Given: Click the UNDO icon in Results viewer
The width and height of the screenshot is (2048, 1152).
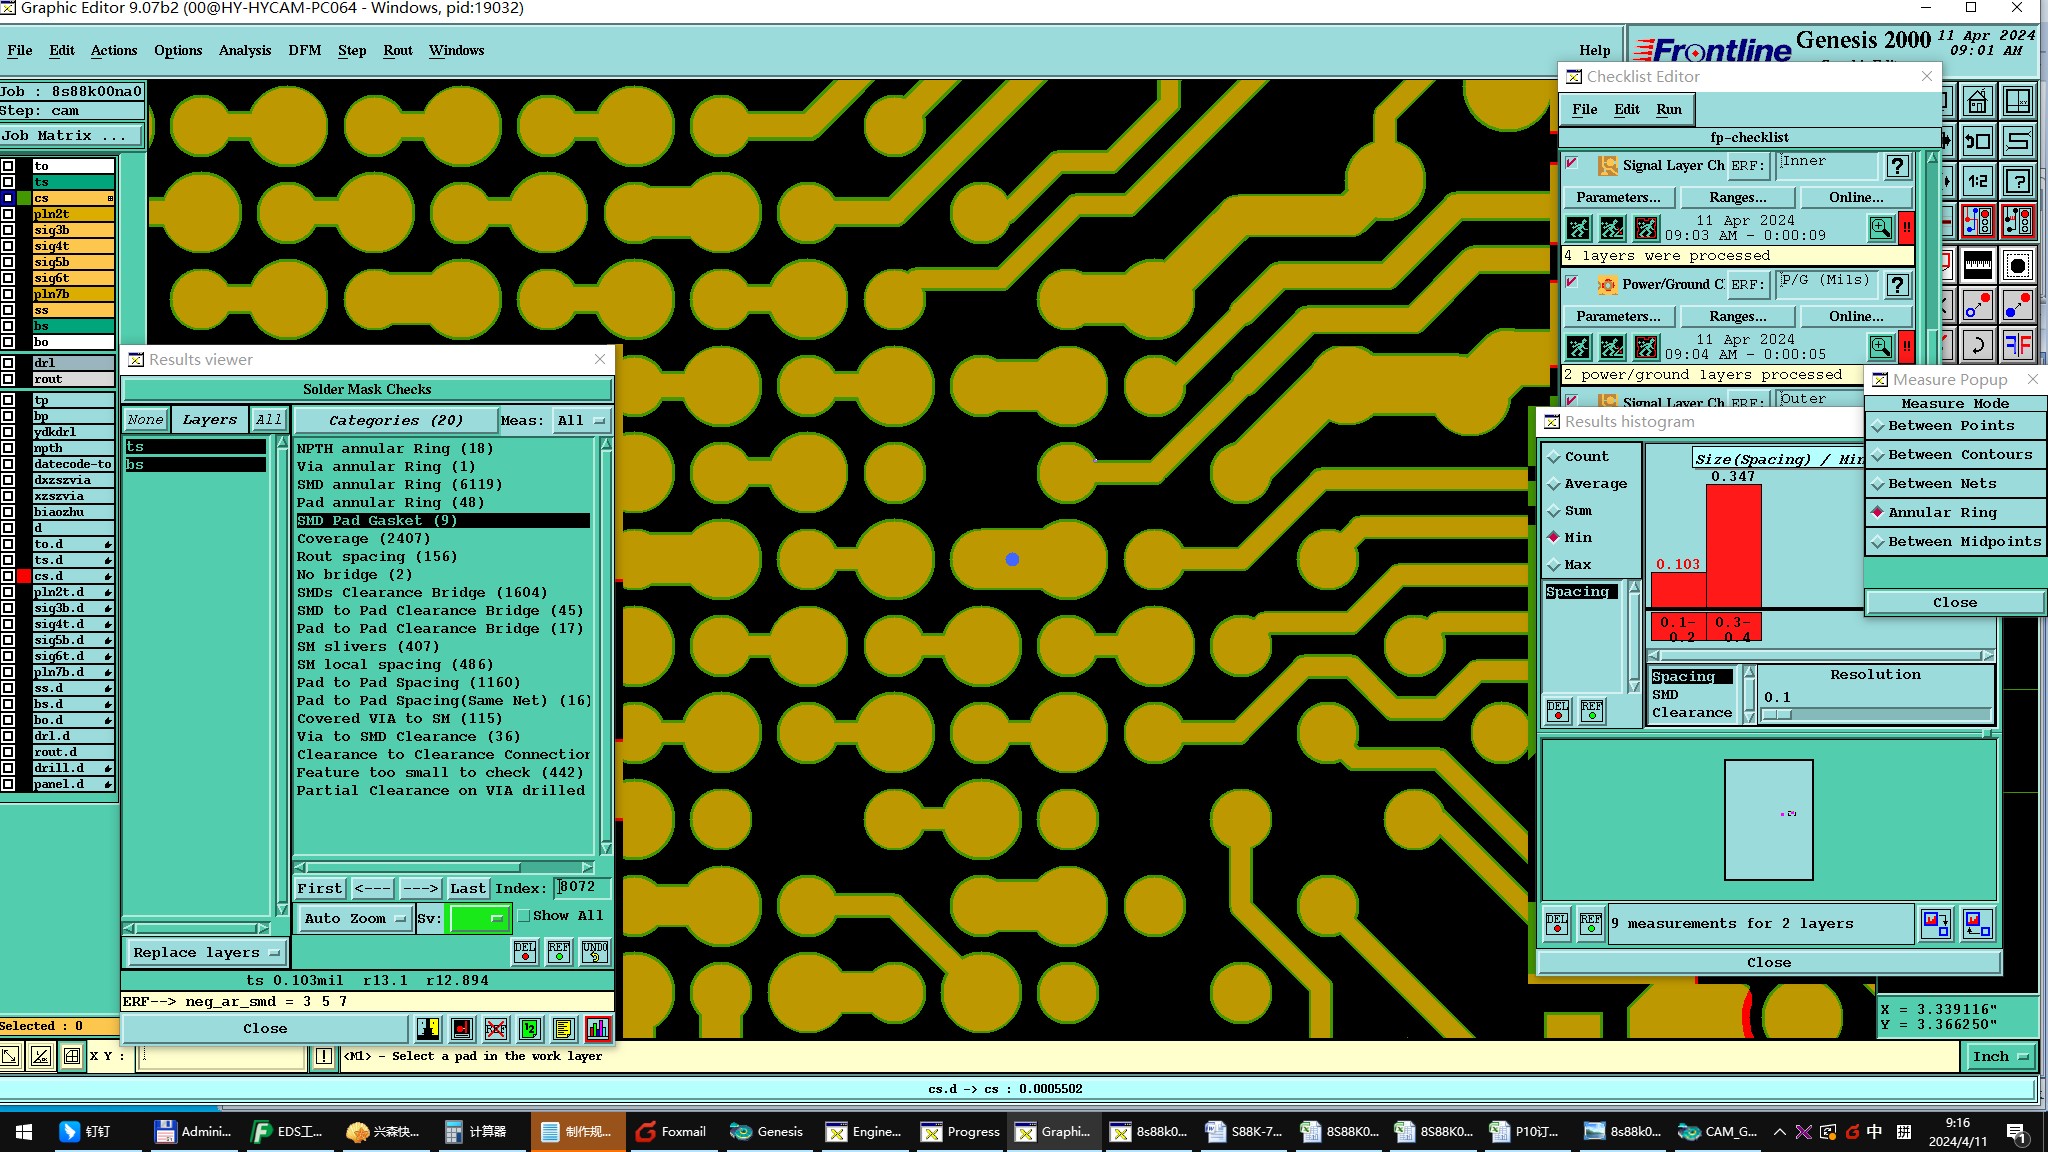Looking at the screenshot, I should point(594,951).
